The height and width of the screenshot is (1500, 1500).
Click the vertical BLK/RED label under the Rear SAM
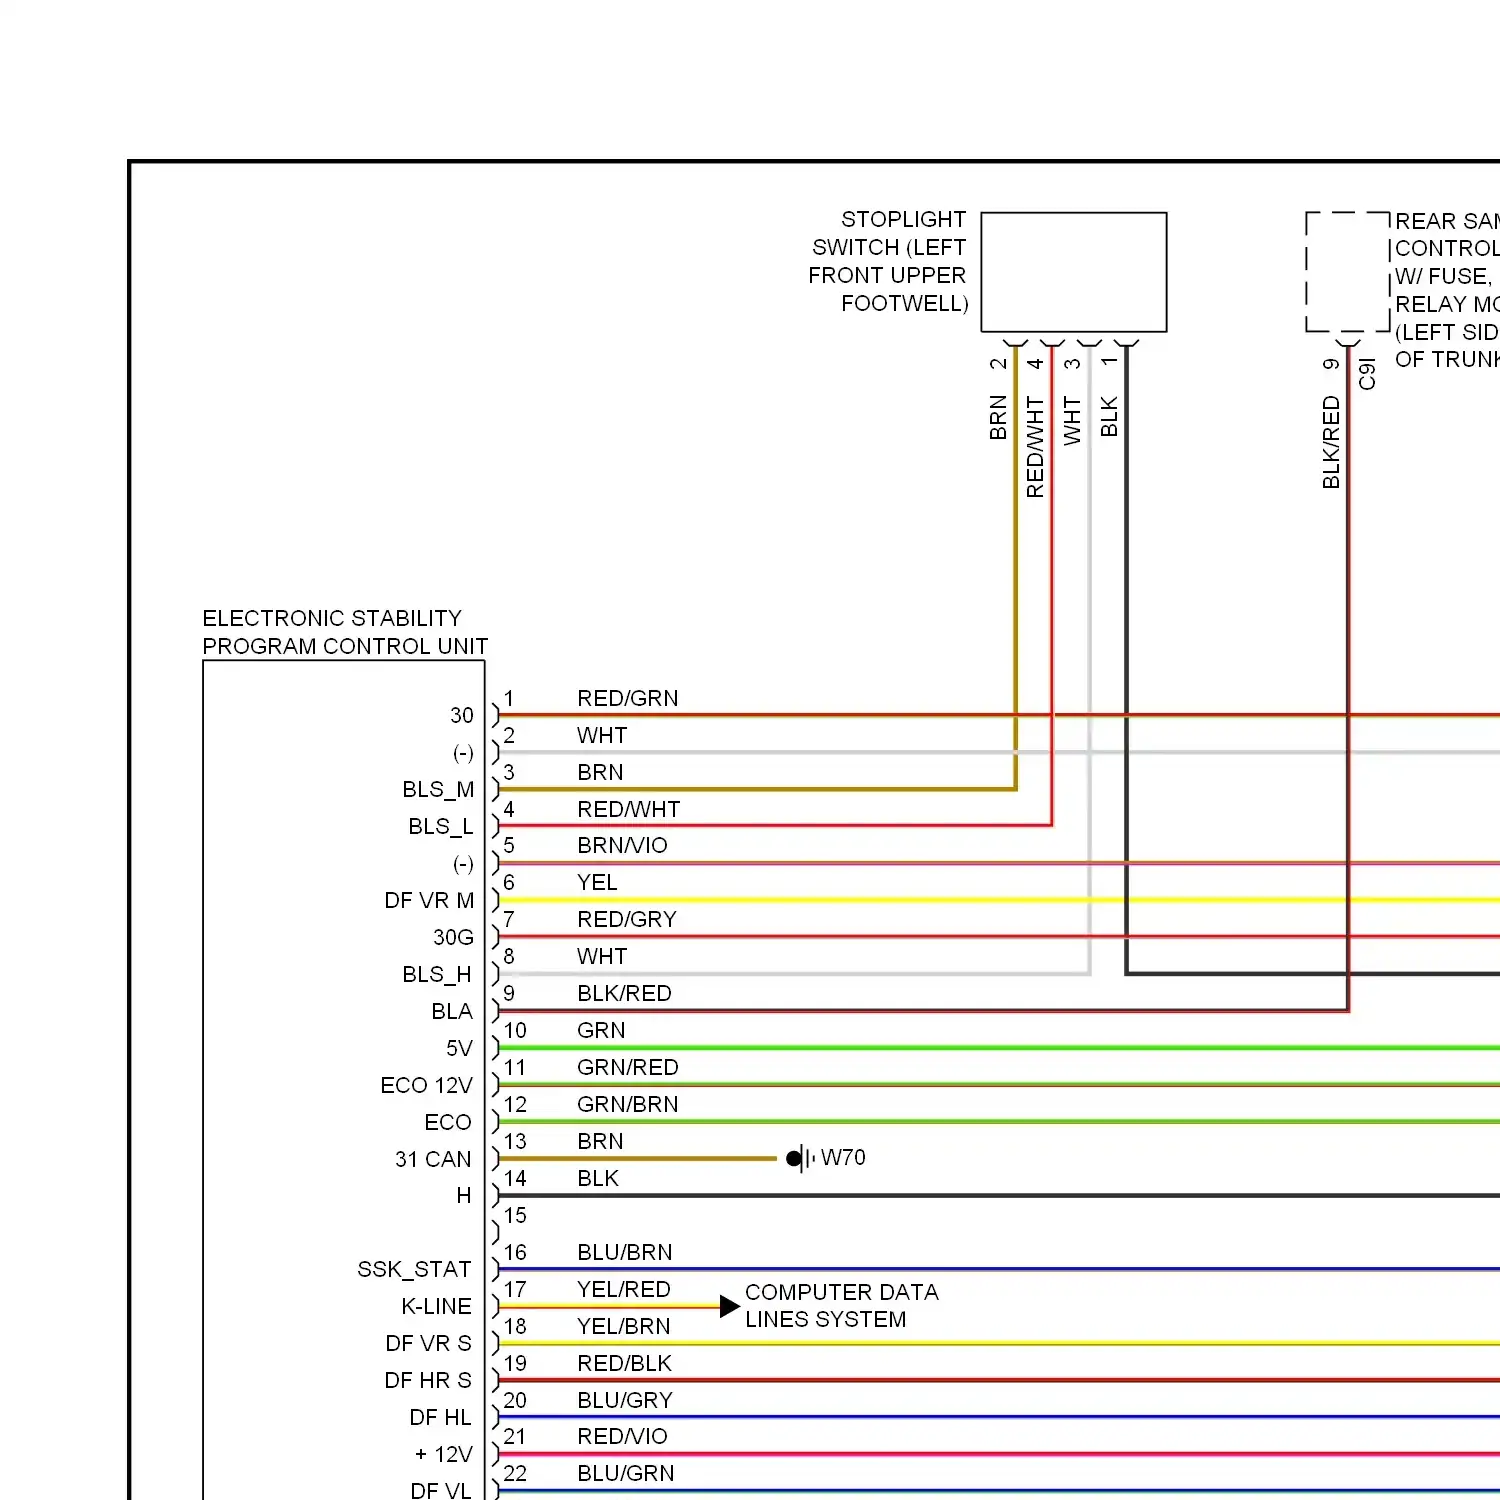(1331, 442)
